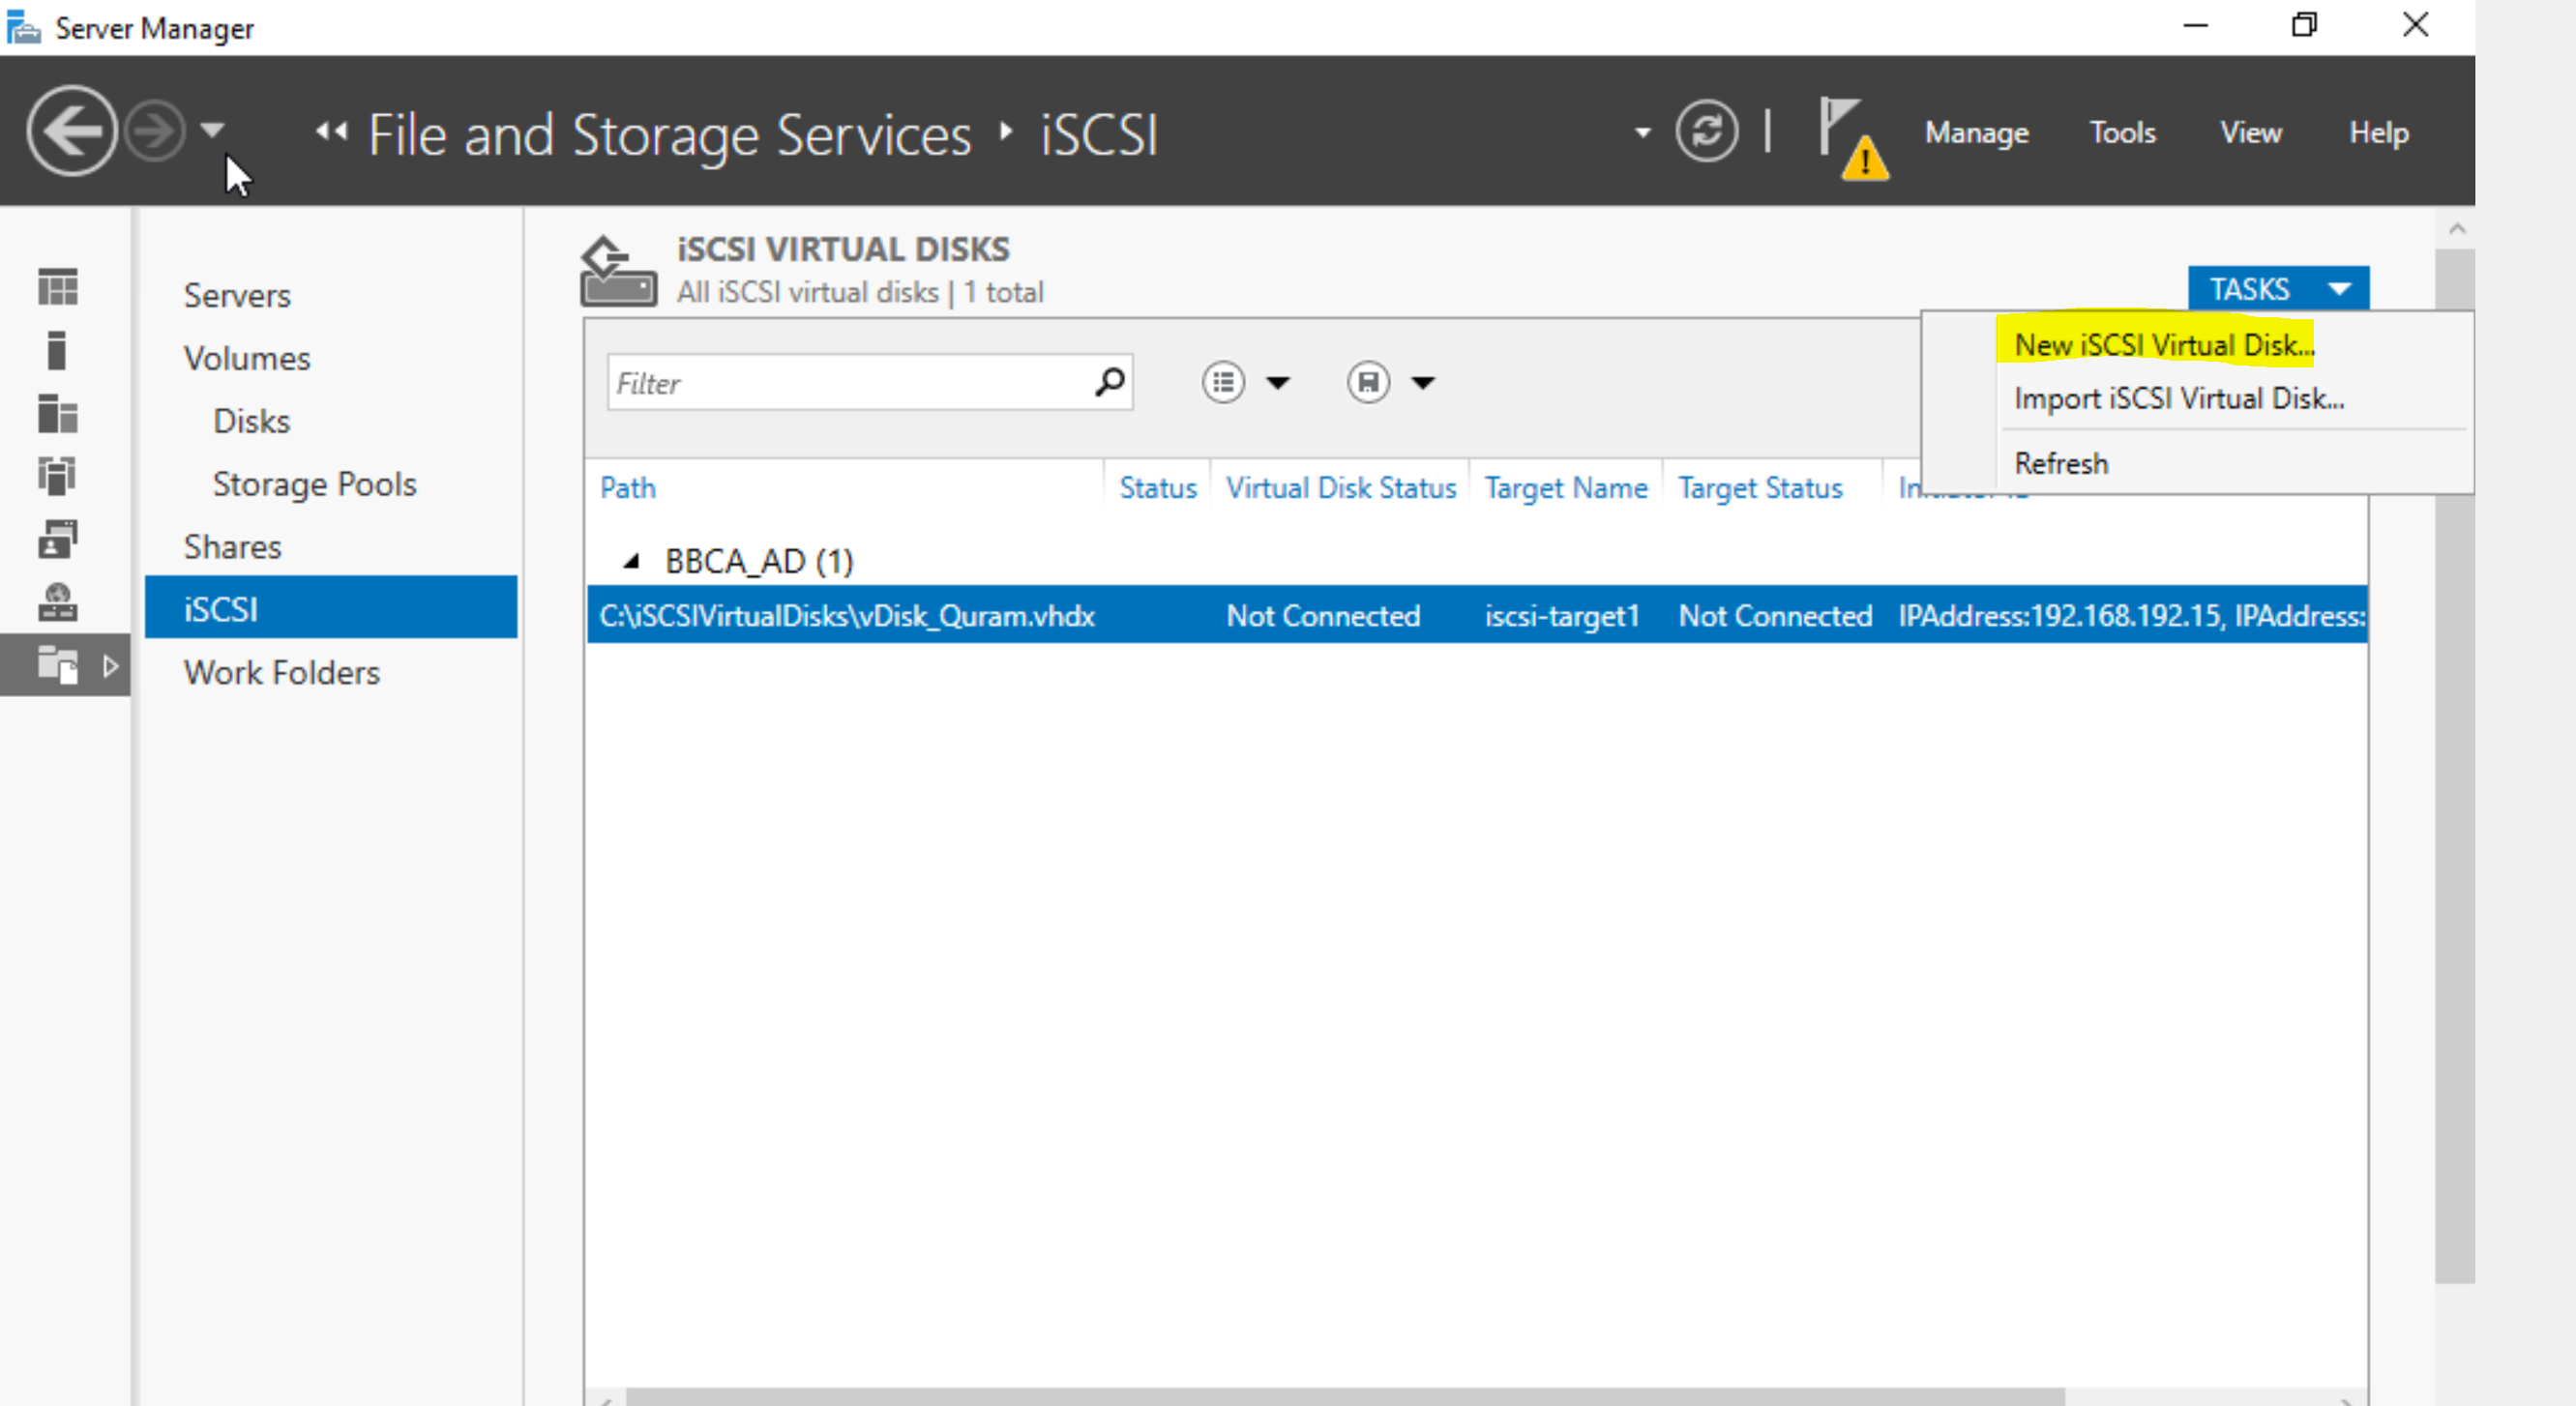The image size is (2576, 1406).
Task: Open the Servers page
Action: pyautogui.click(x=237, y=295)
